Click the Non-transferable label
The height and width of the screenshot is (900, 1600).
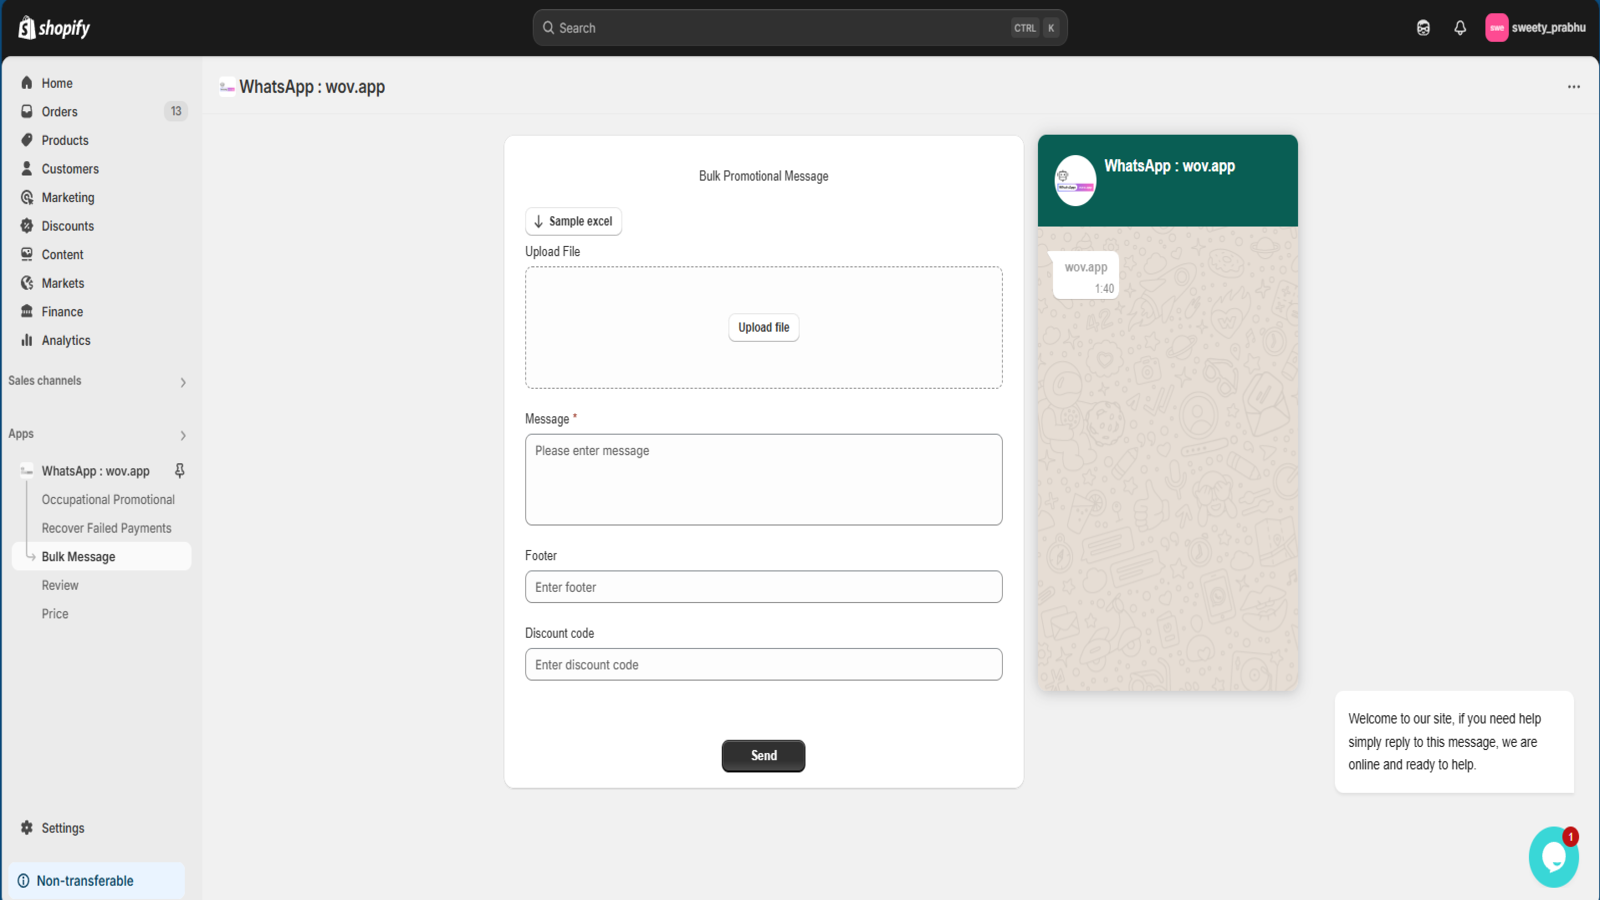tap(85, 881)
